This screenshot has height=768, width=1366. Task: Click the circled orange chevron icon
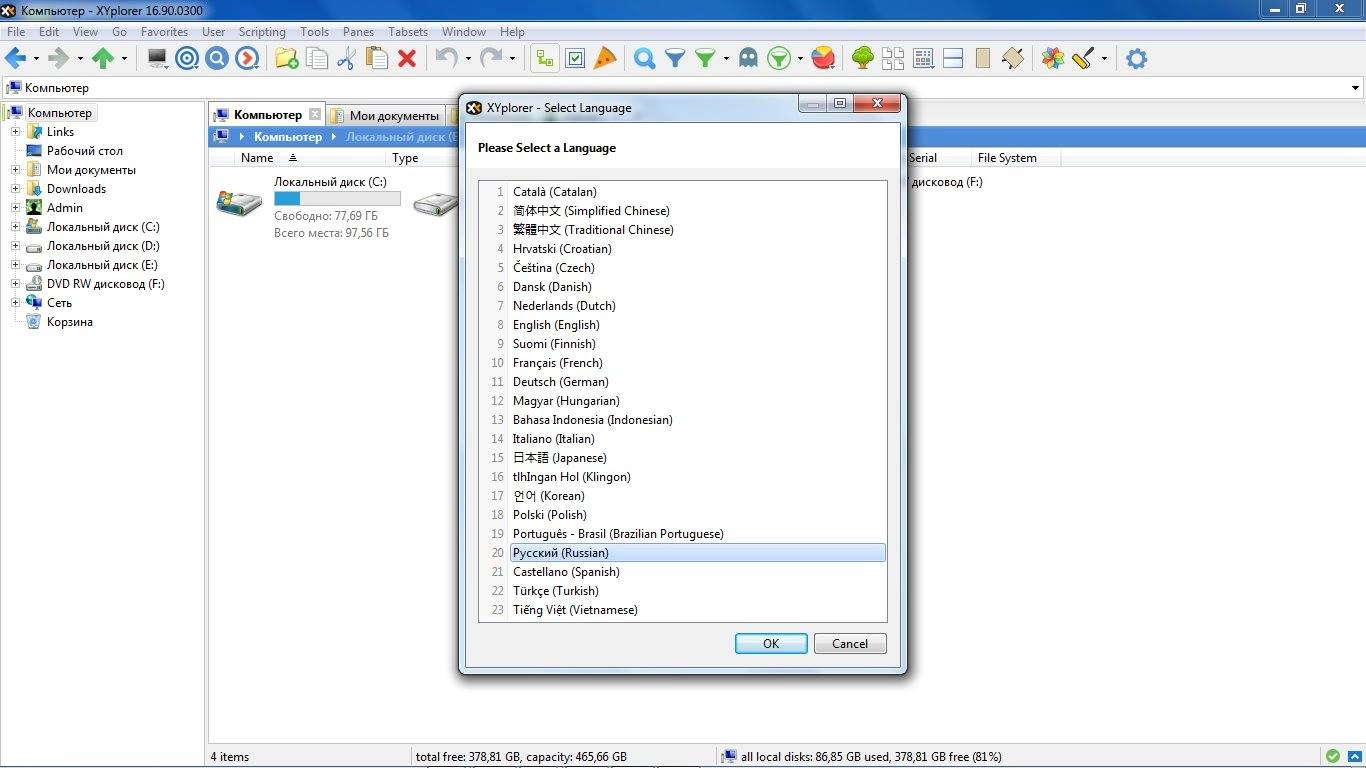click(247, 59)
